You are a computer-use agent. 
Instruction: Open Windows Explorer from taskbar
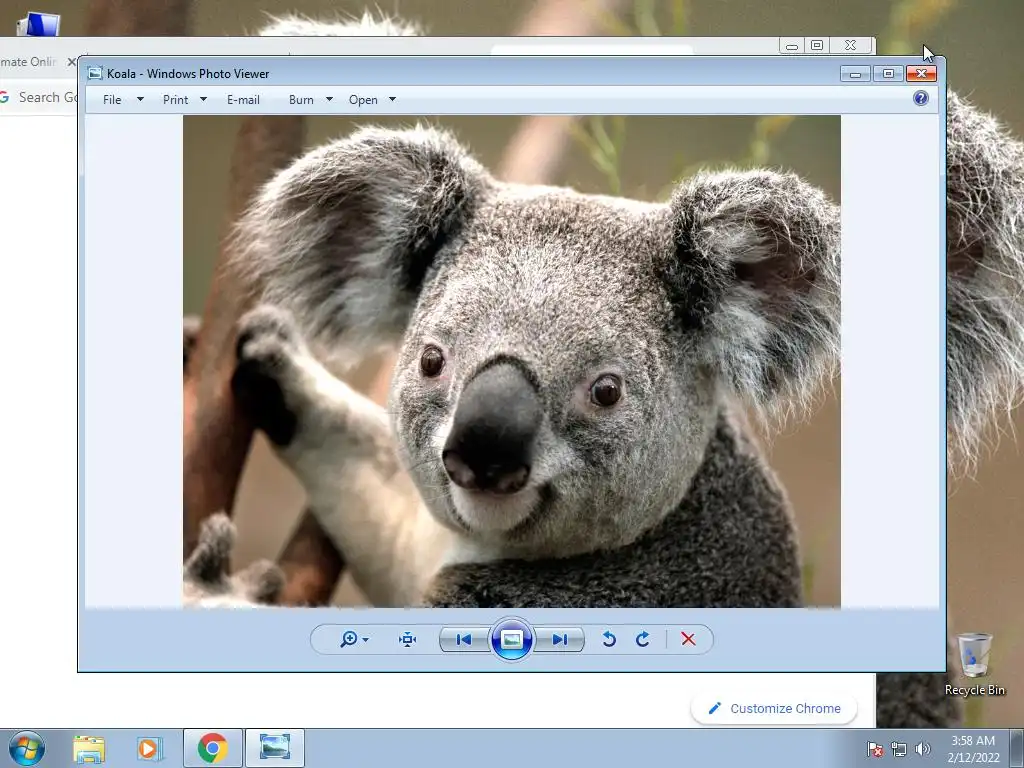click(89, 748)
